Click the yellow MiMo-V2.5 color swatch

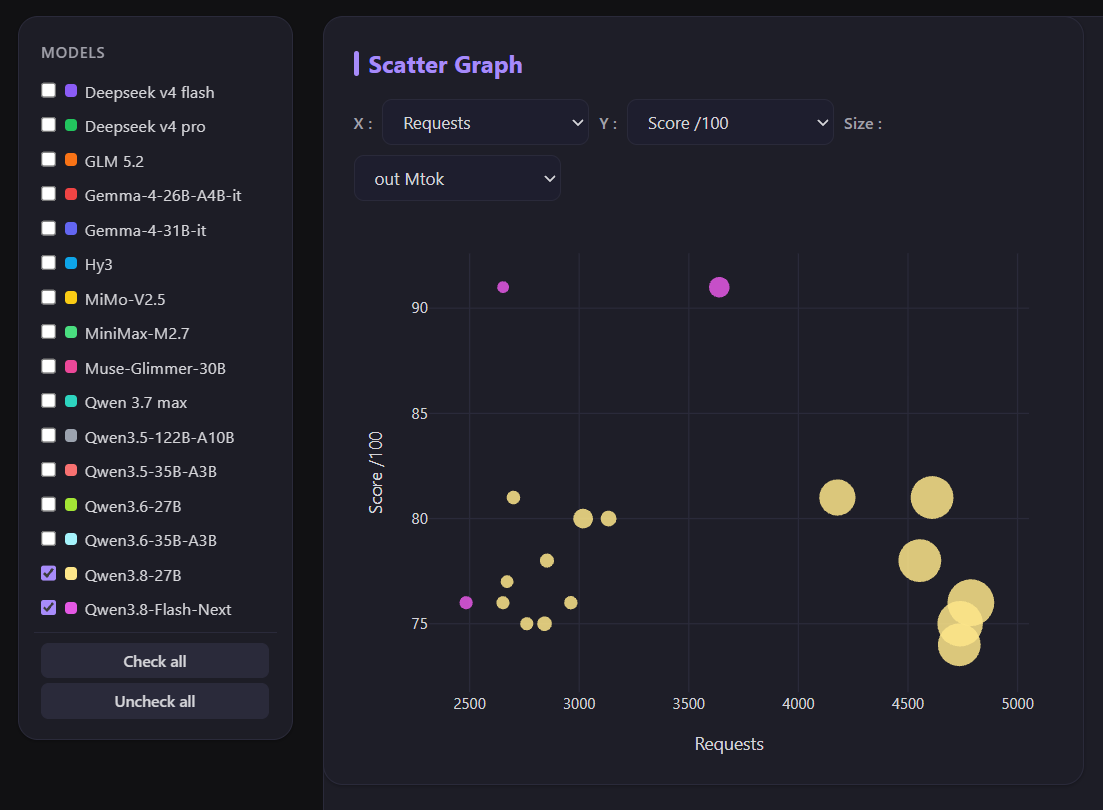point(71,297)
